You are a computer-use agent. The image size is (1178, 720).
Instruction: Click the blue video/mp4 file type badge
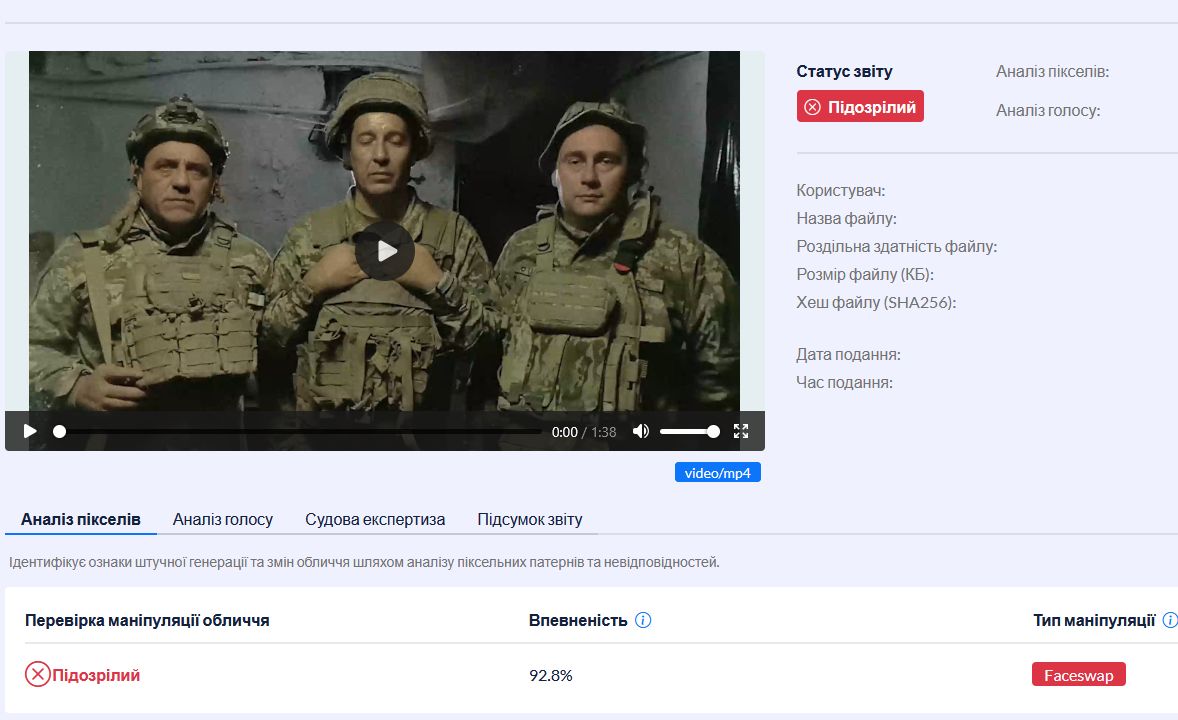[717, 472]
